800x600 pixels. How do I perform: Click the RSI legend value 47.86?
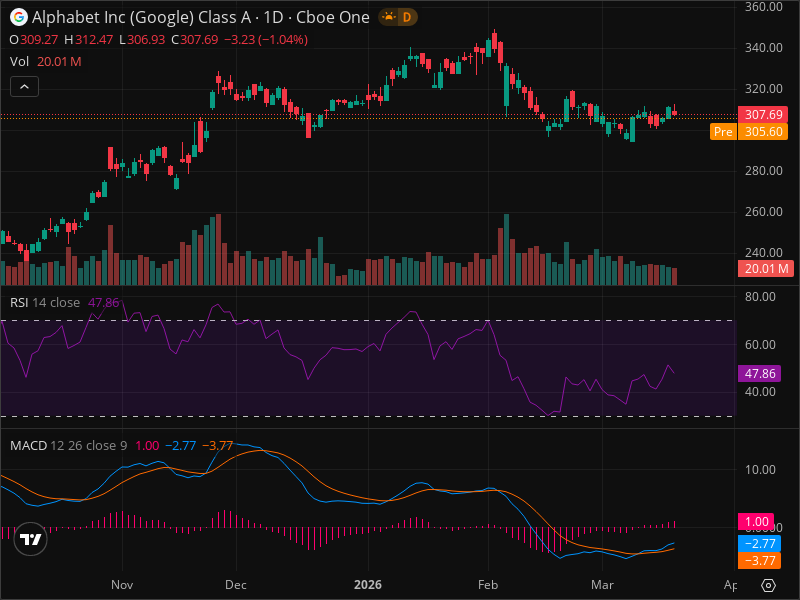coord(104,303)
